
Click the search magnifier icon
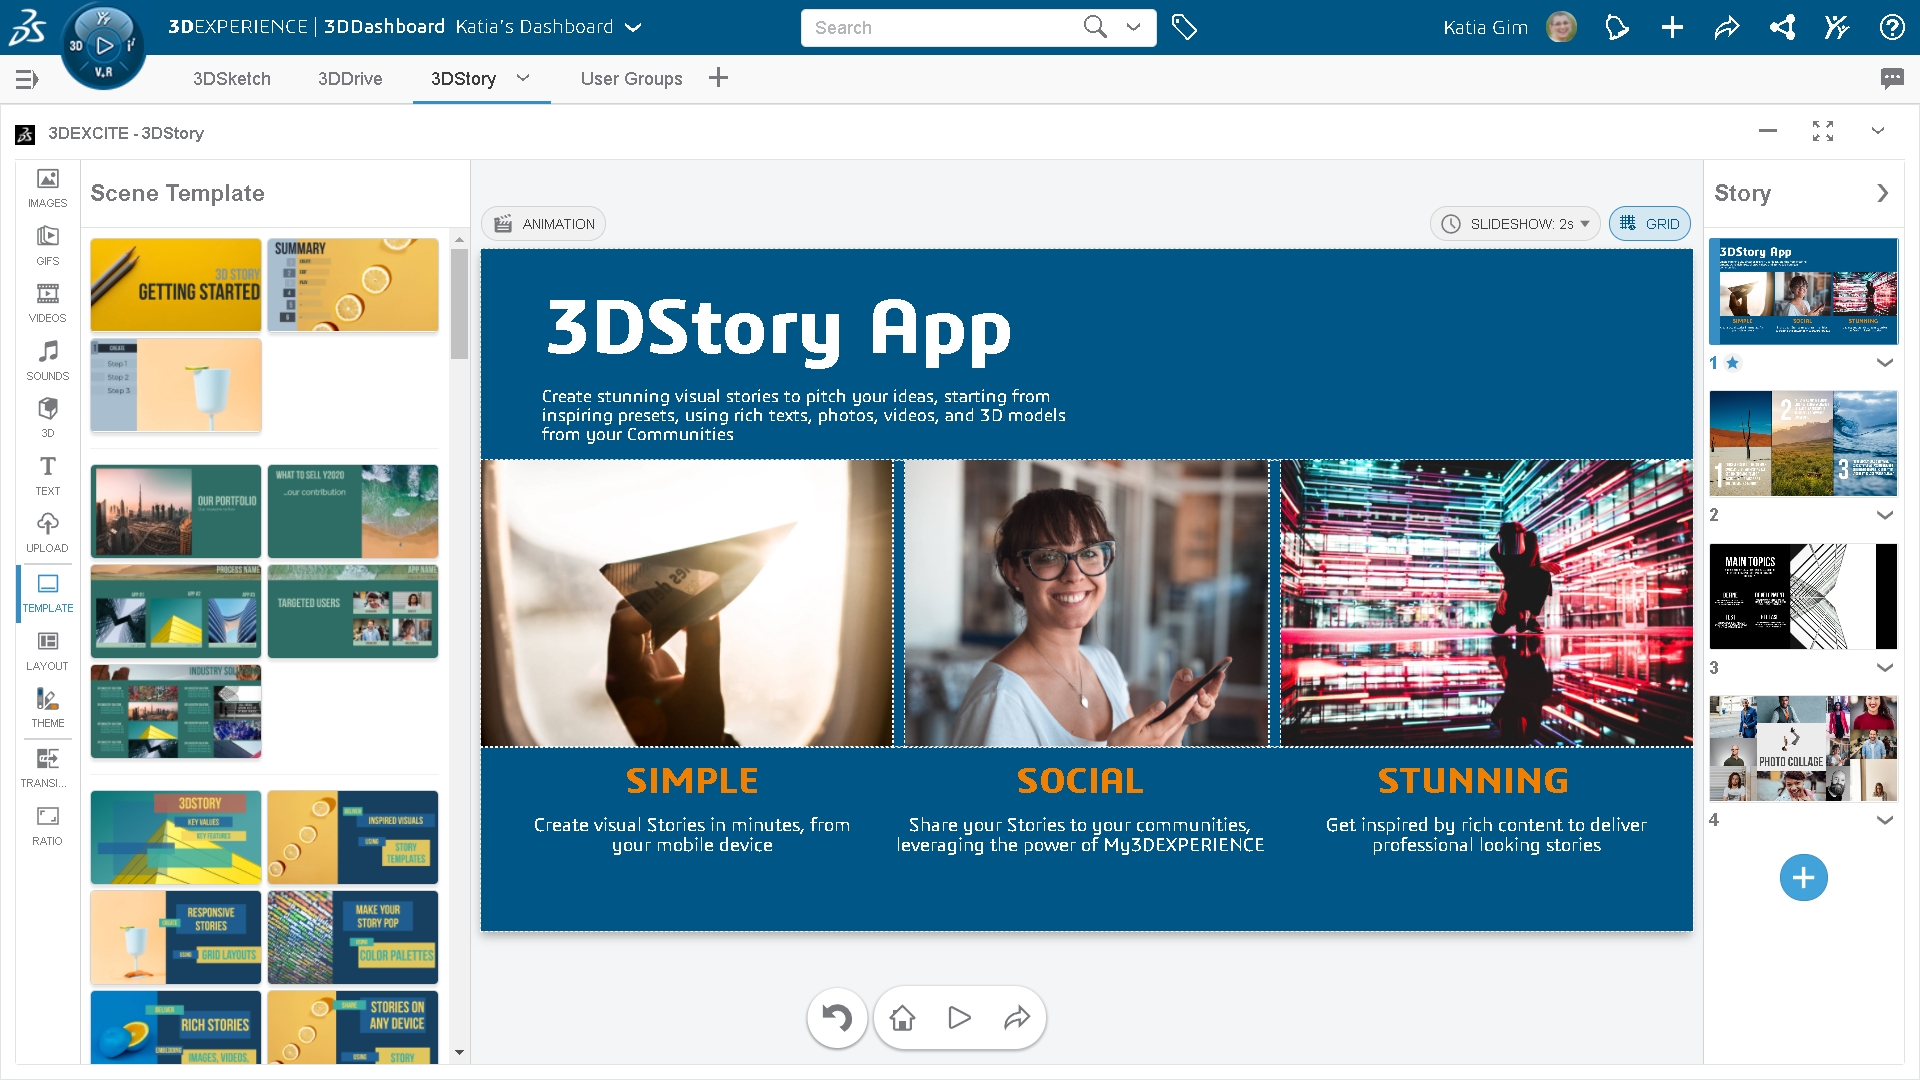[1095, 27]
